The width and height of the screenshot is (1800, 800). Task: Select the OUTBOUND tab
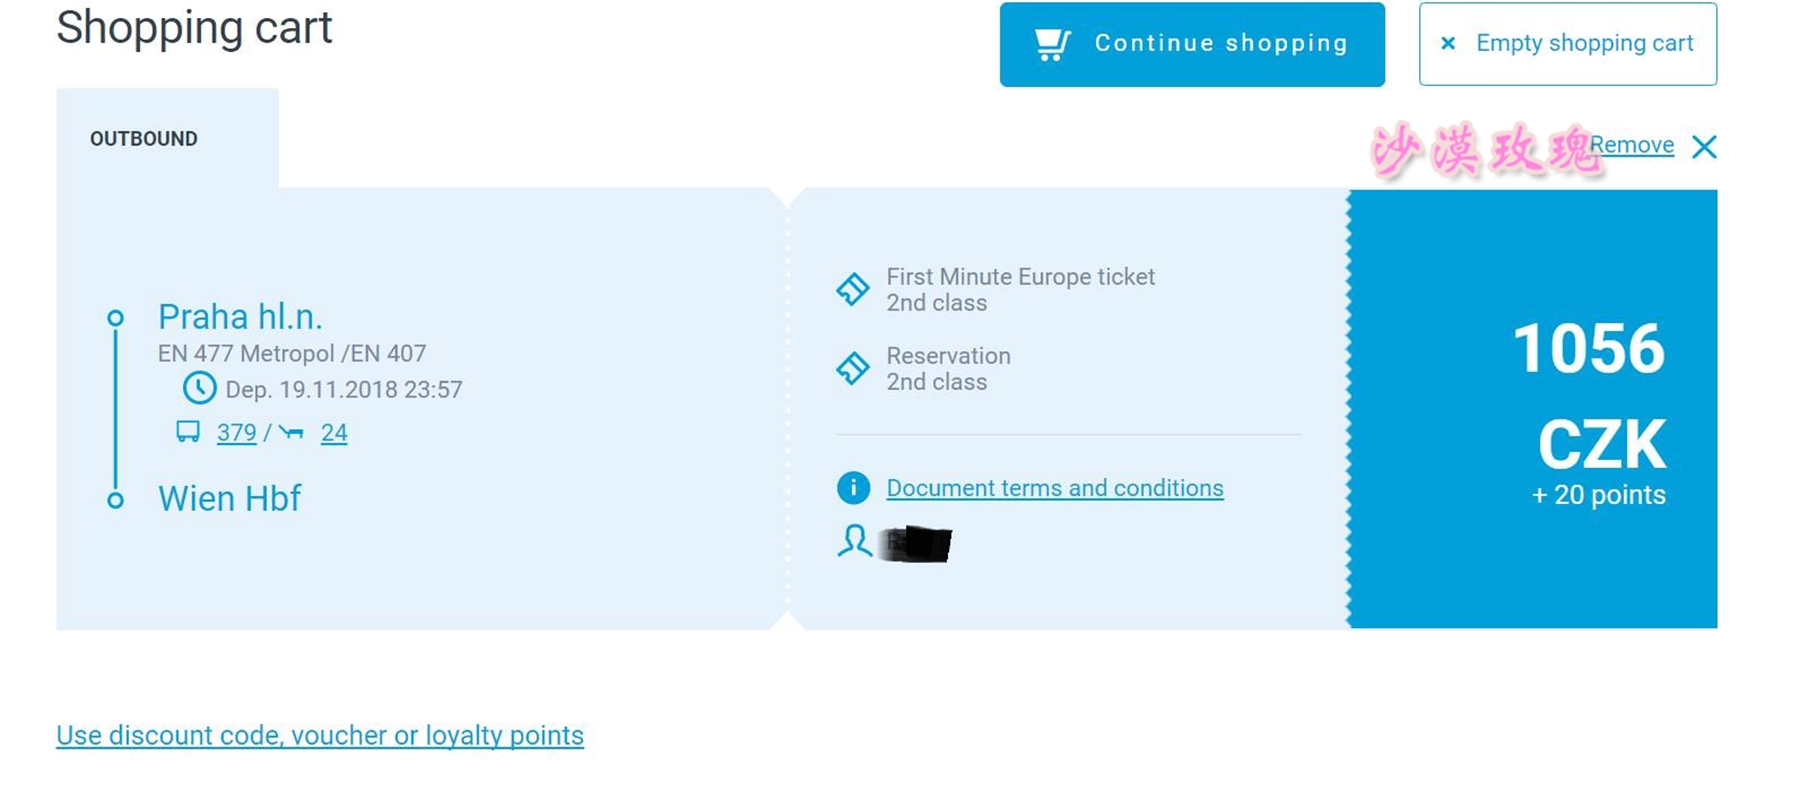pos(144,139)
